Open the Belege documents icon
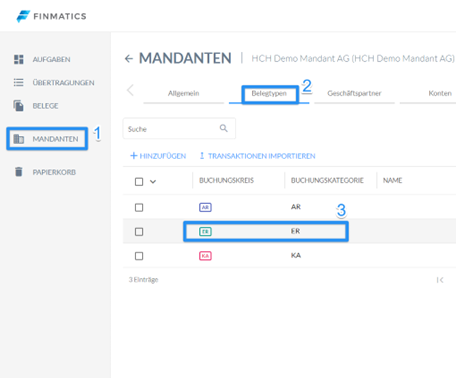The image size is (457, 379). click(19, 106)
